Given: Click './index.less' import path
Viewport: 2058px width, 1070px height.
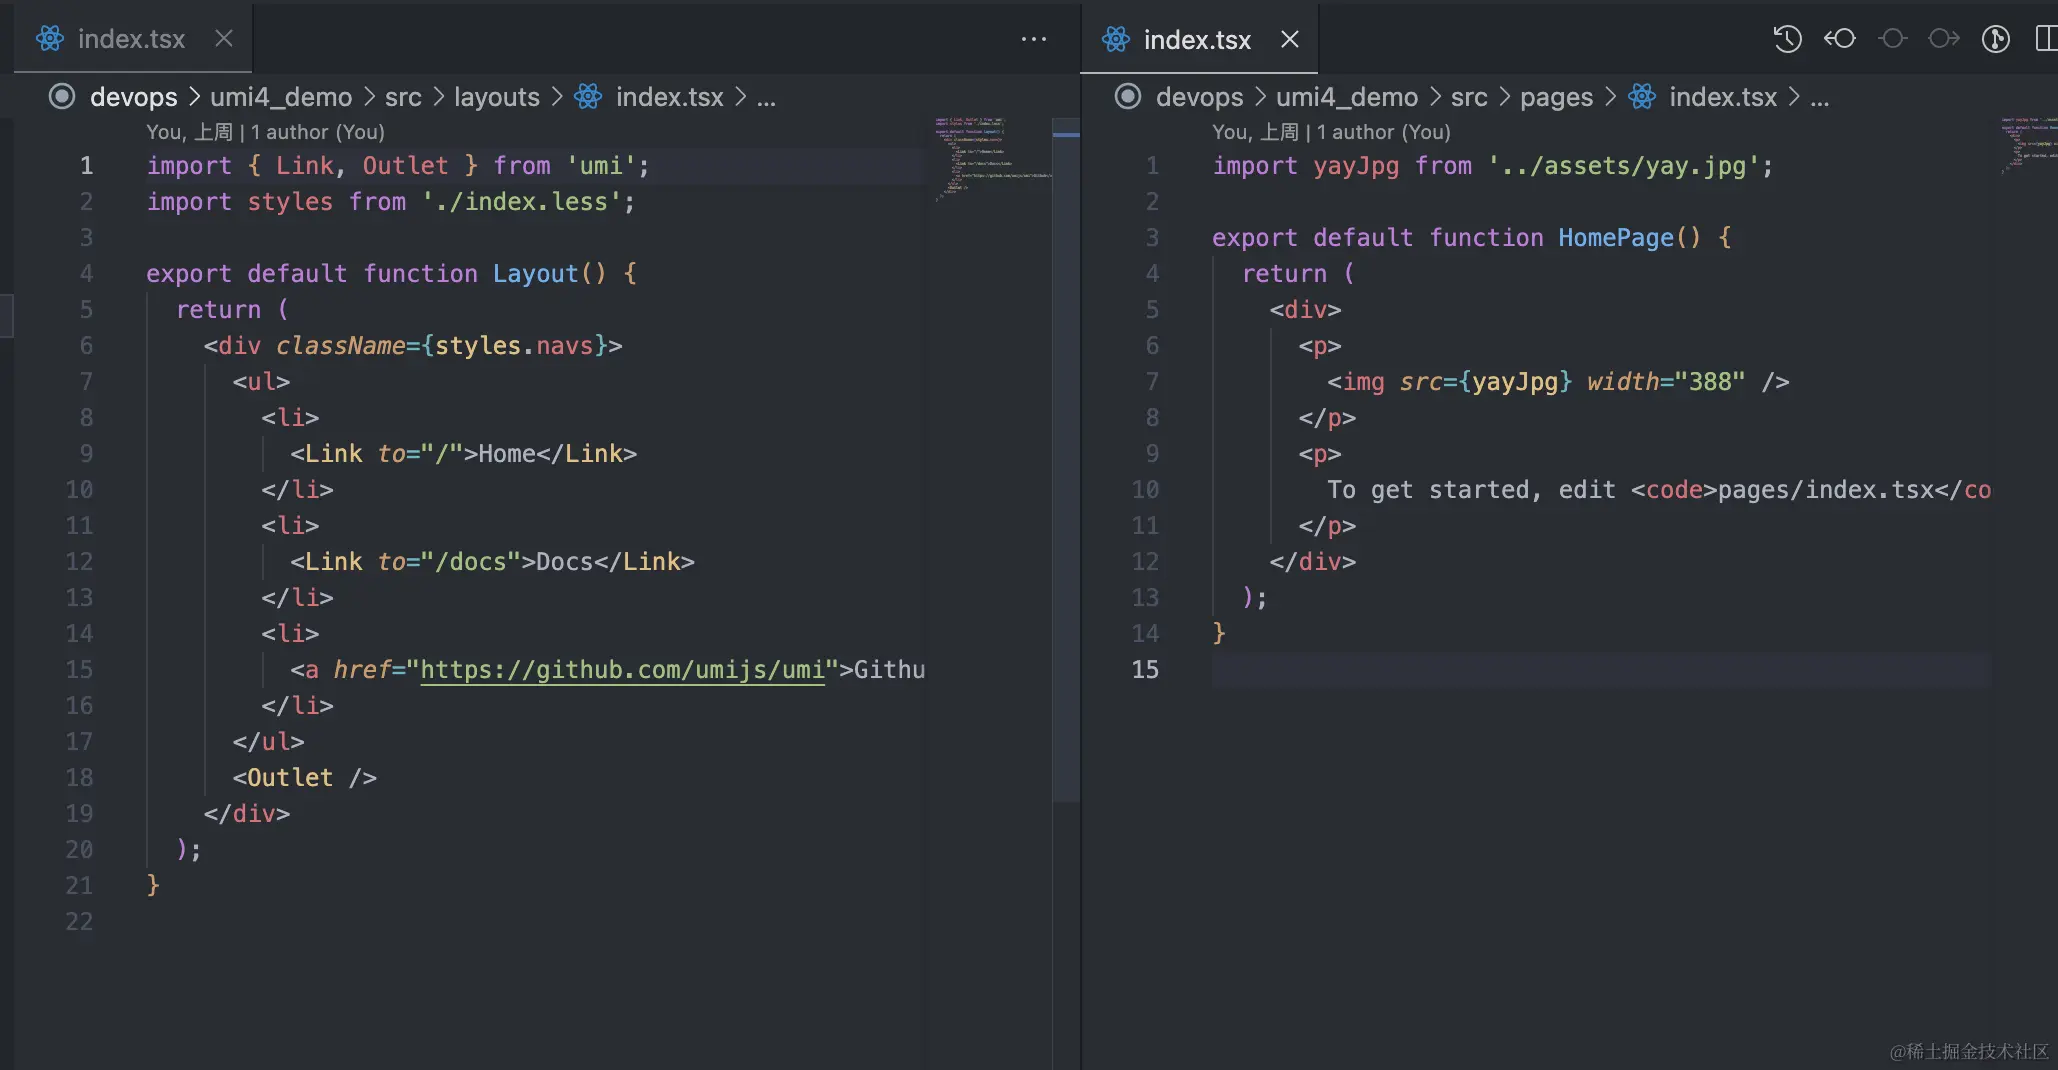Looking at the screenshot, I should (521, 201).
